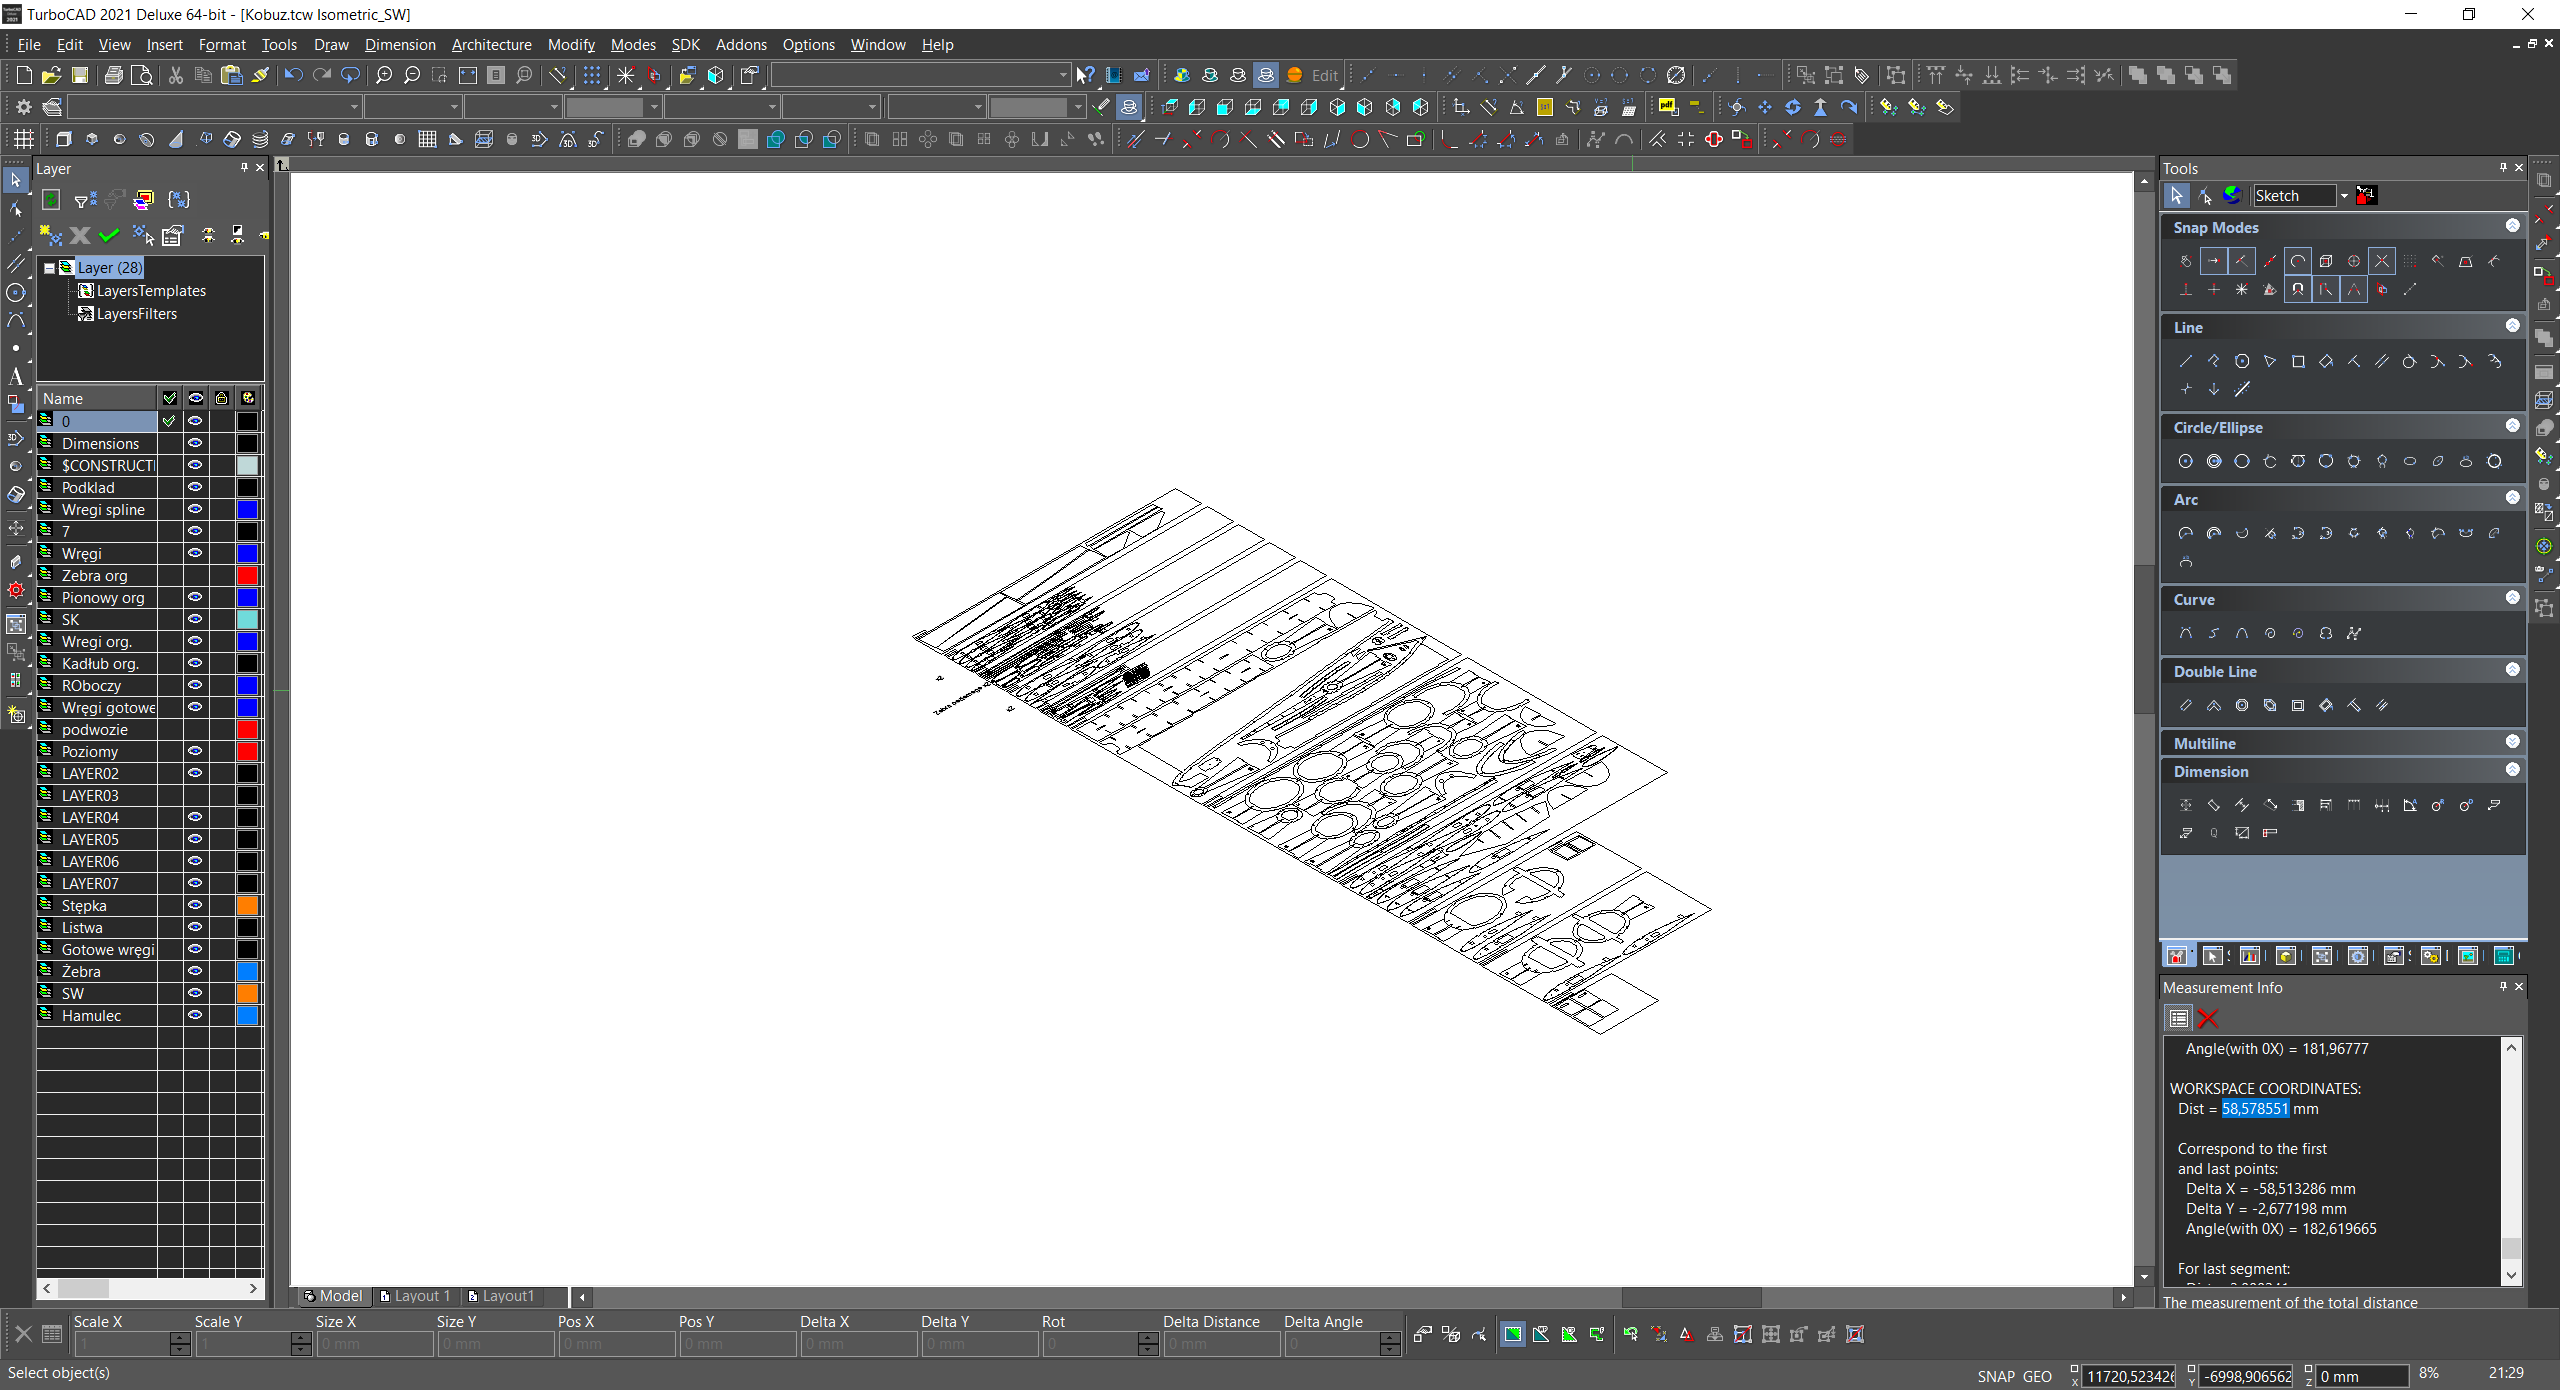Click the Grid icon on left toolbar
This screenshot has width=2560, height=1390.
pos(23,139)
